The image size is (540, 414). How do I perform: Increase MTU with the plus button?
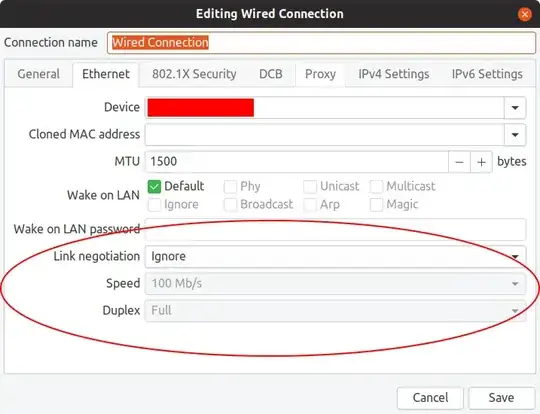tap(481, 162)
